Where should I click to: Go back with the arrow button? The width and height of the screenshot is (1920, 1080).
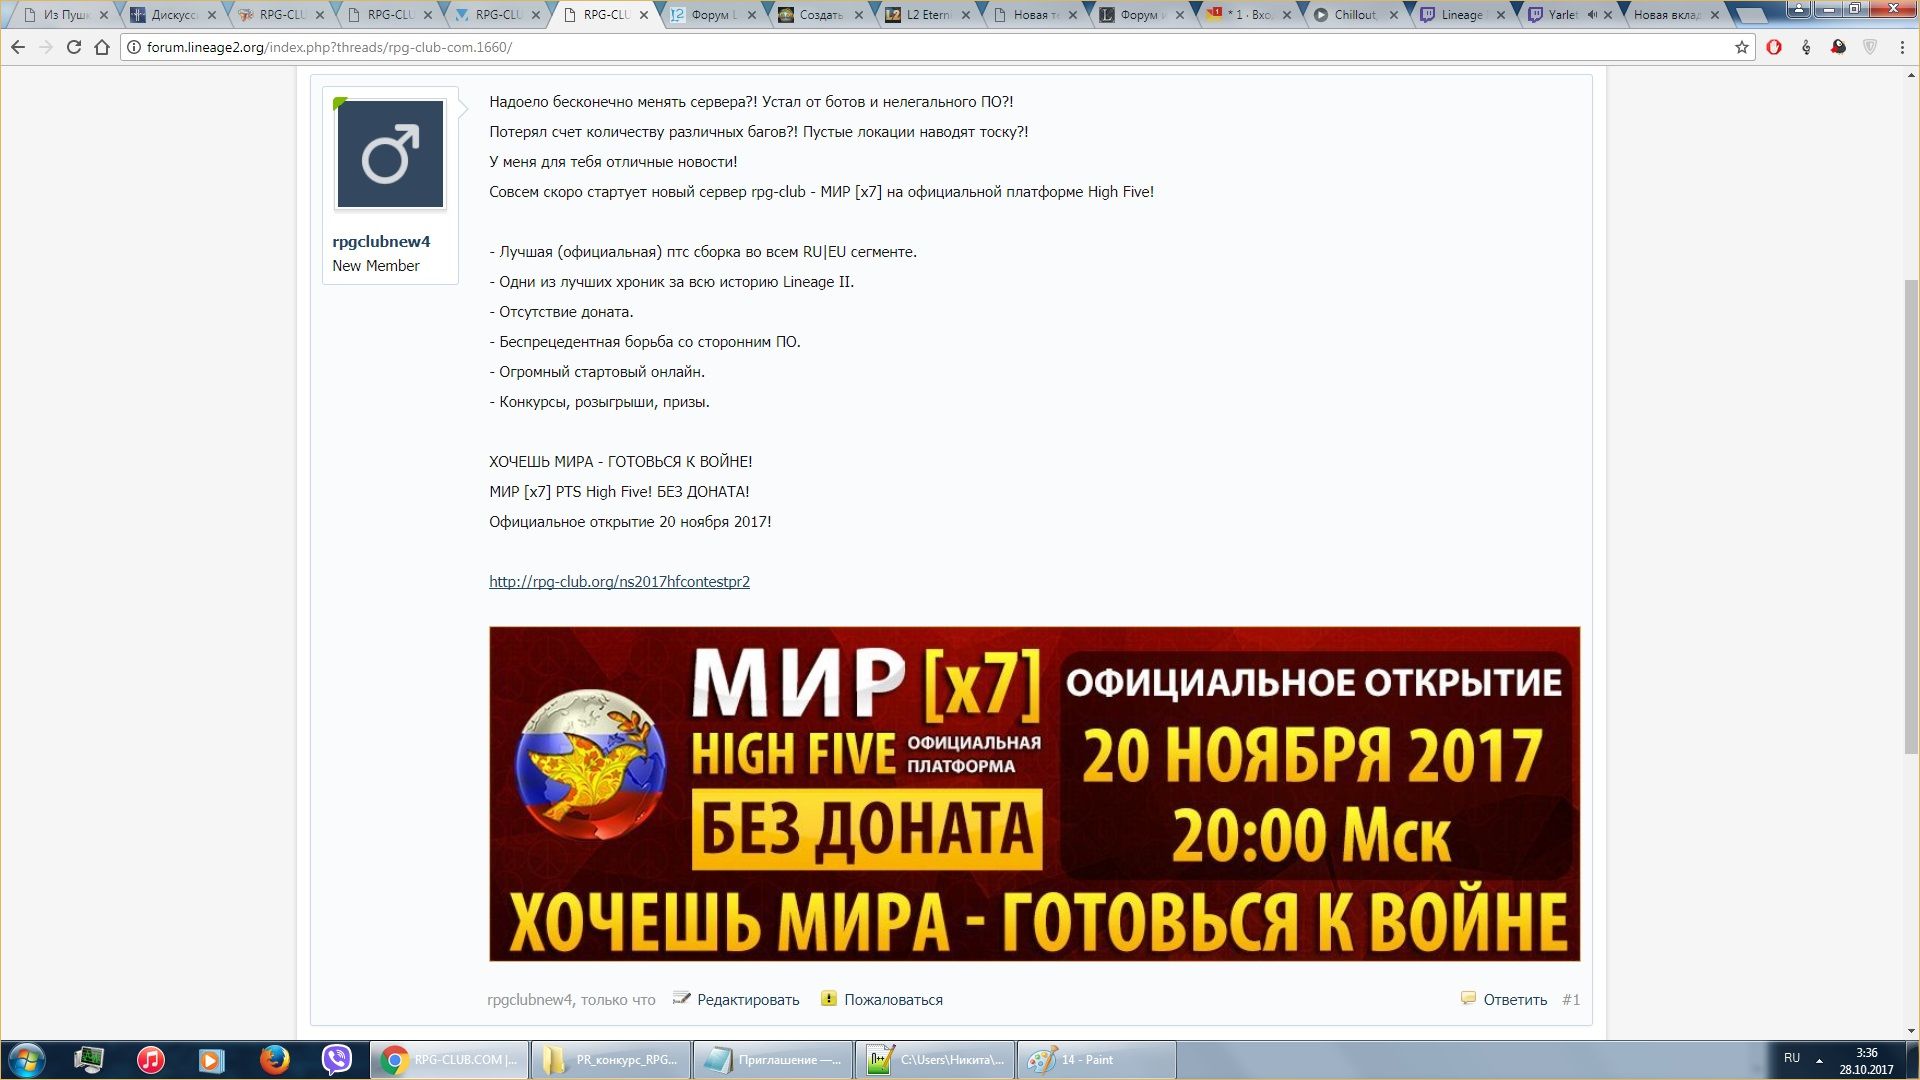tap(18, 47)
